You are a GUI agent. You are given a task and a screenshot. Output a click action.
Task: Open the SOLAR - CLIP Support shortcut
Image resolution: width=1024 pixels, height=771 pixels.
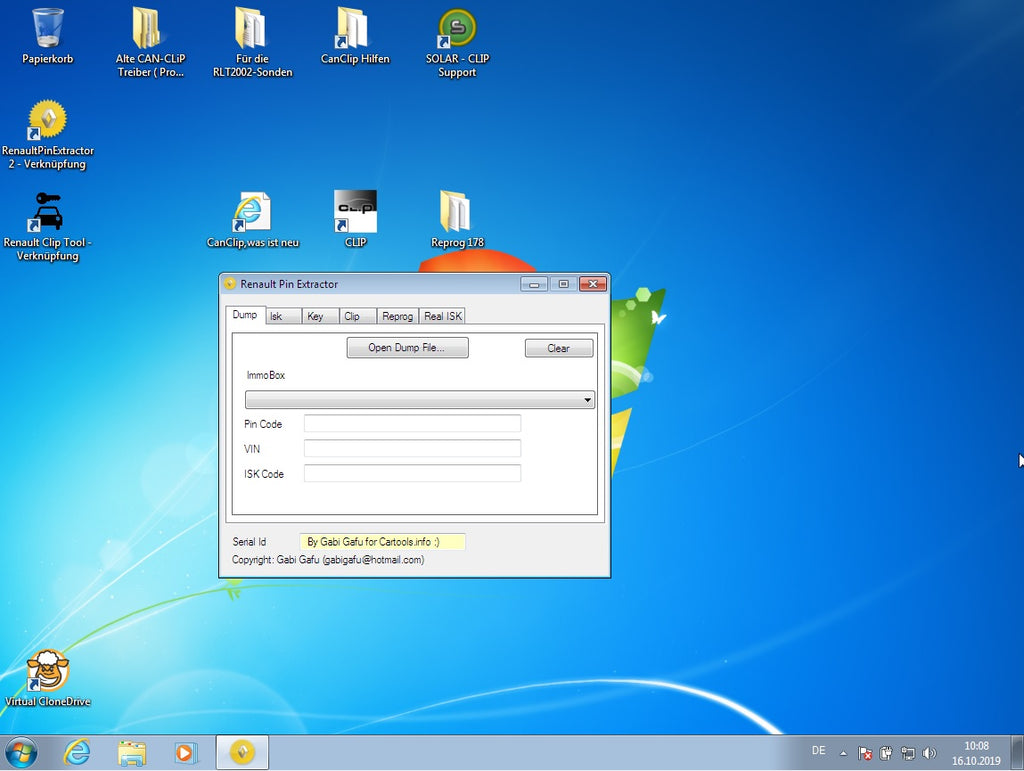tap(457, 29)
